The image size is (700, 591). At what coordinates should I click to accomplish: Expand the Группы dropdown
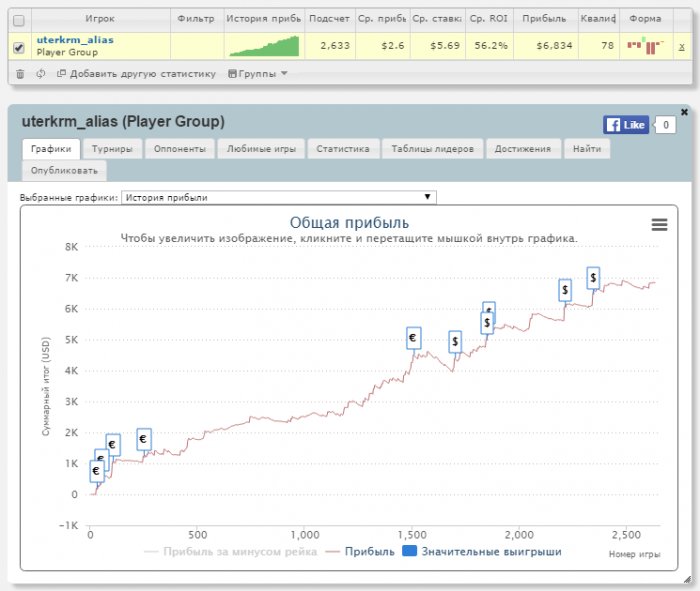(x=258, y=73)
